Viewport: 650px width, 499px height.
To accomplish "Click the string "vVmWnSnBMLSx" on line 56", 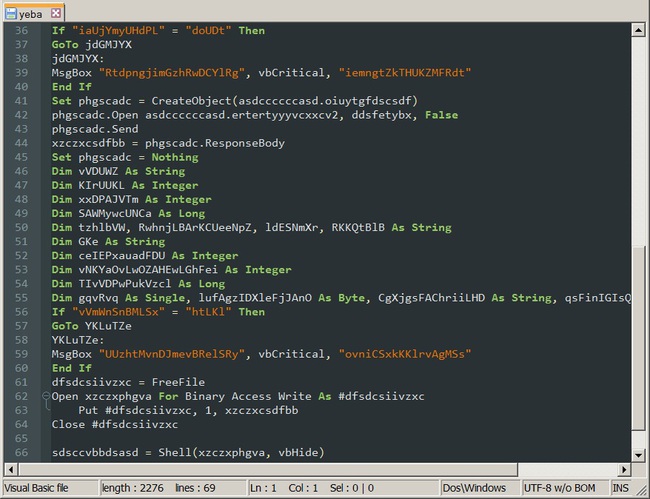I will point(118,312).
